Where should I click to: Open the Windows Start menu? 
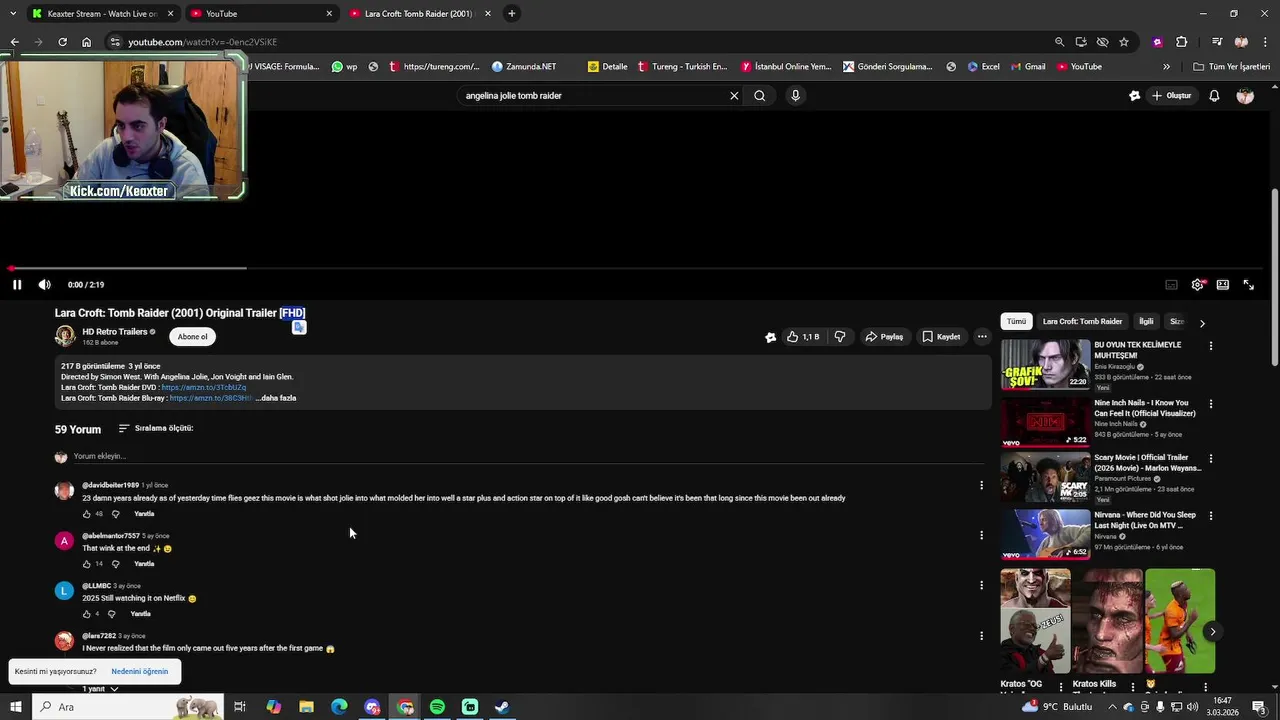[x=16, y=707]
